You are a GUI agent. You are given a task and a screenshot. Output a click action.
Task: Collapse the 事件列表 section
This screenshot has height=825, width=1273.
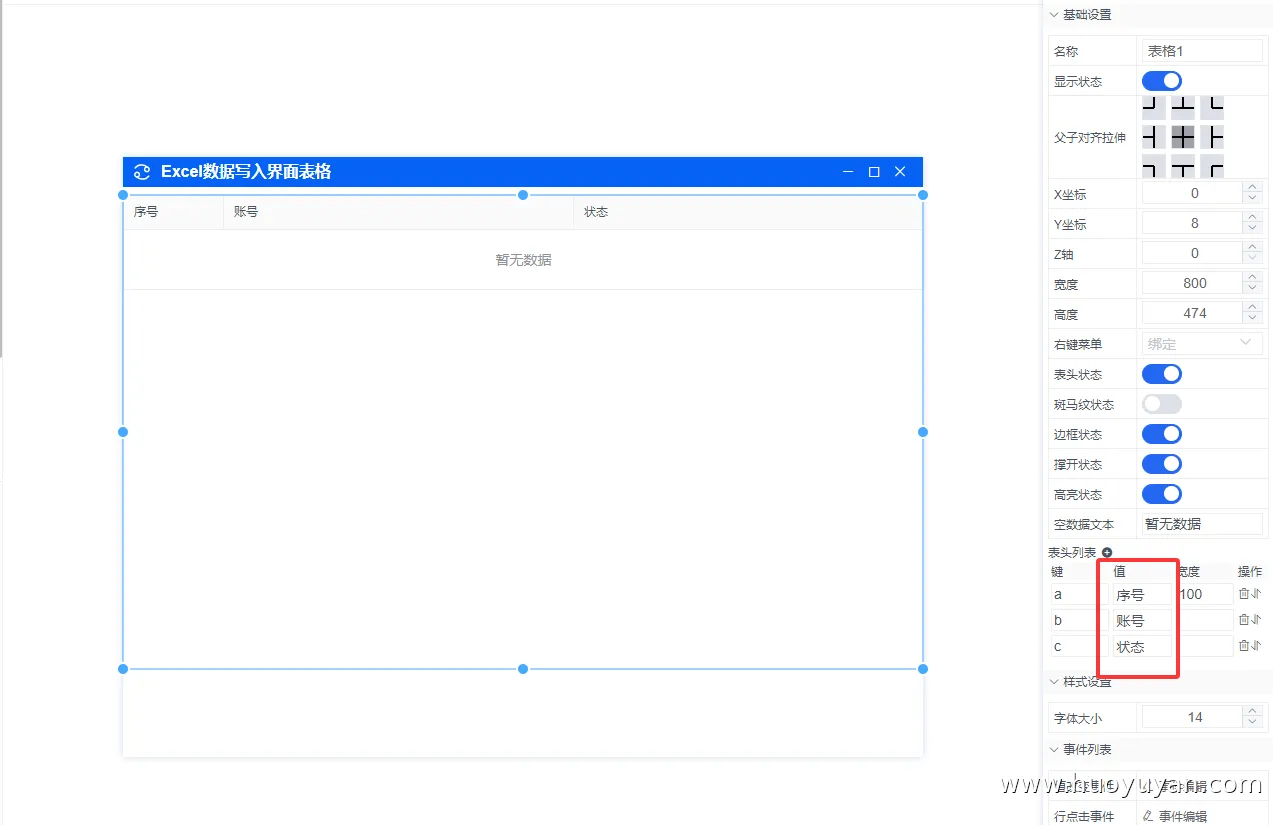(x=1054, y=750)
